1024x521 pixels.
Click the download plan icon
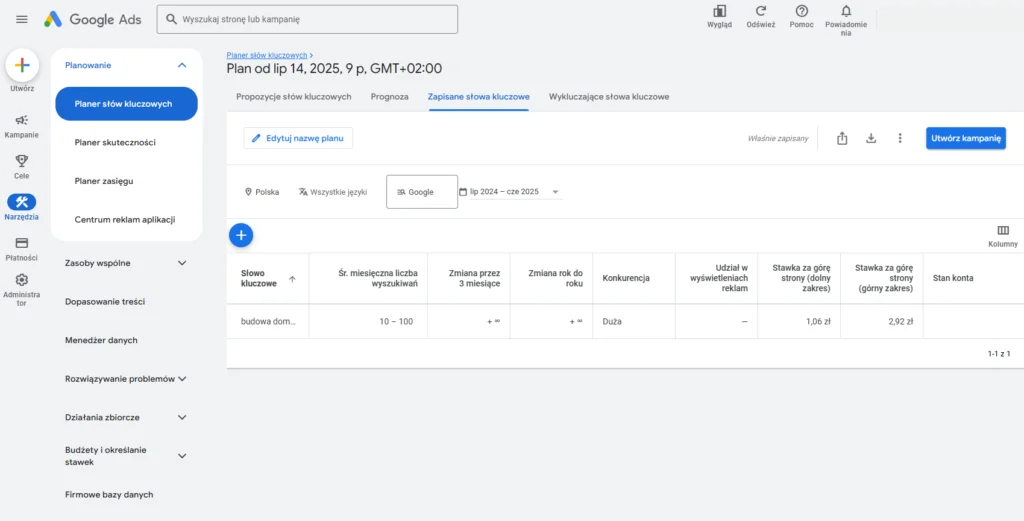point(871,138)
